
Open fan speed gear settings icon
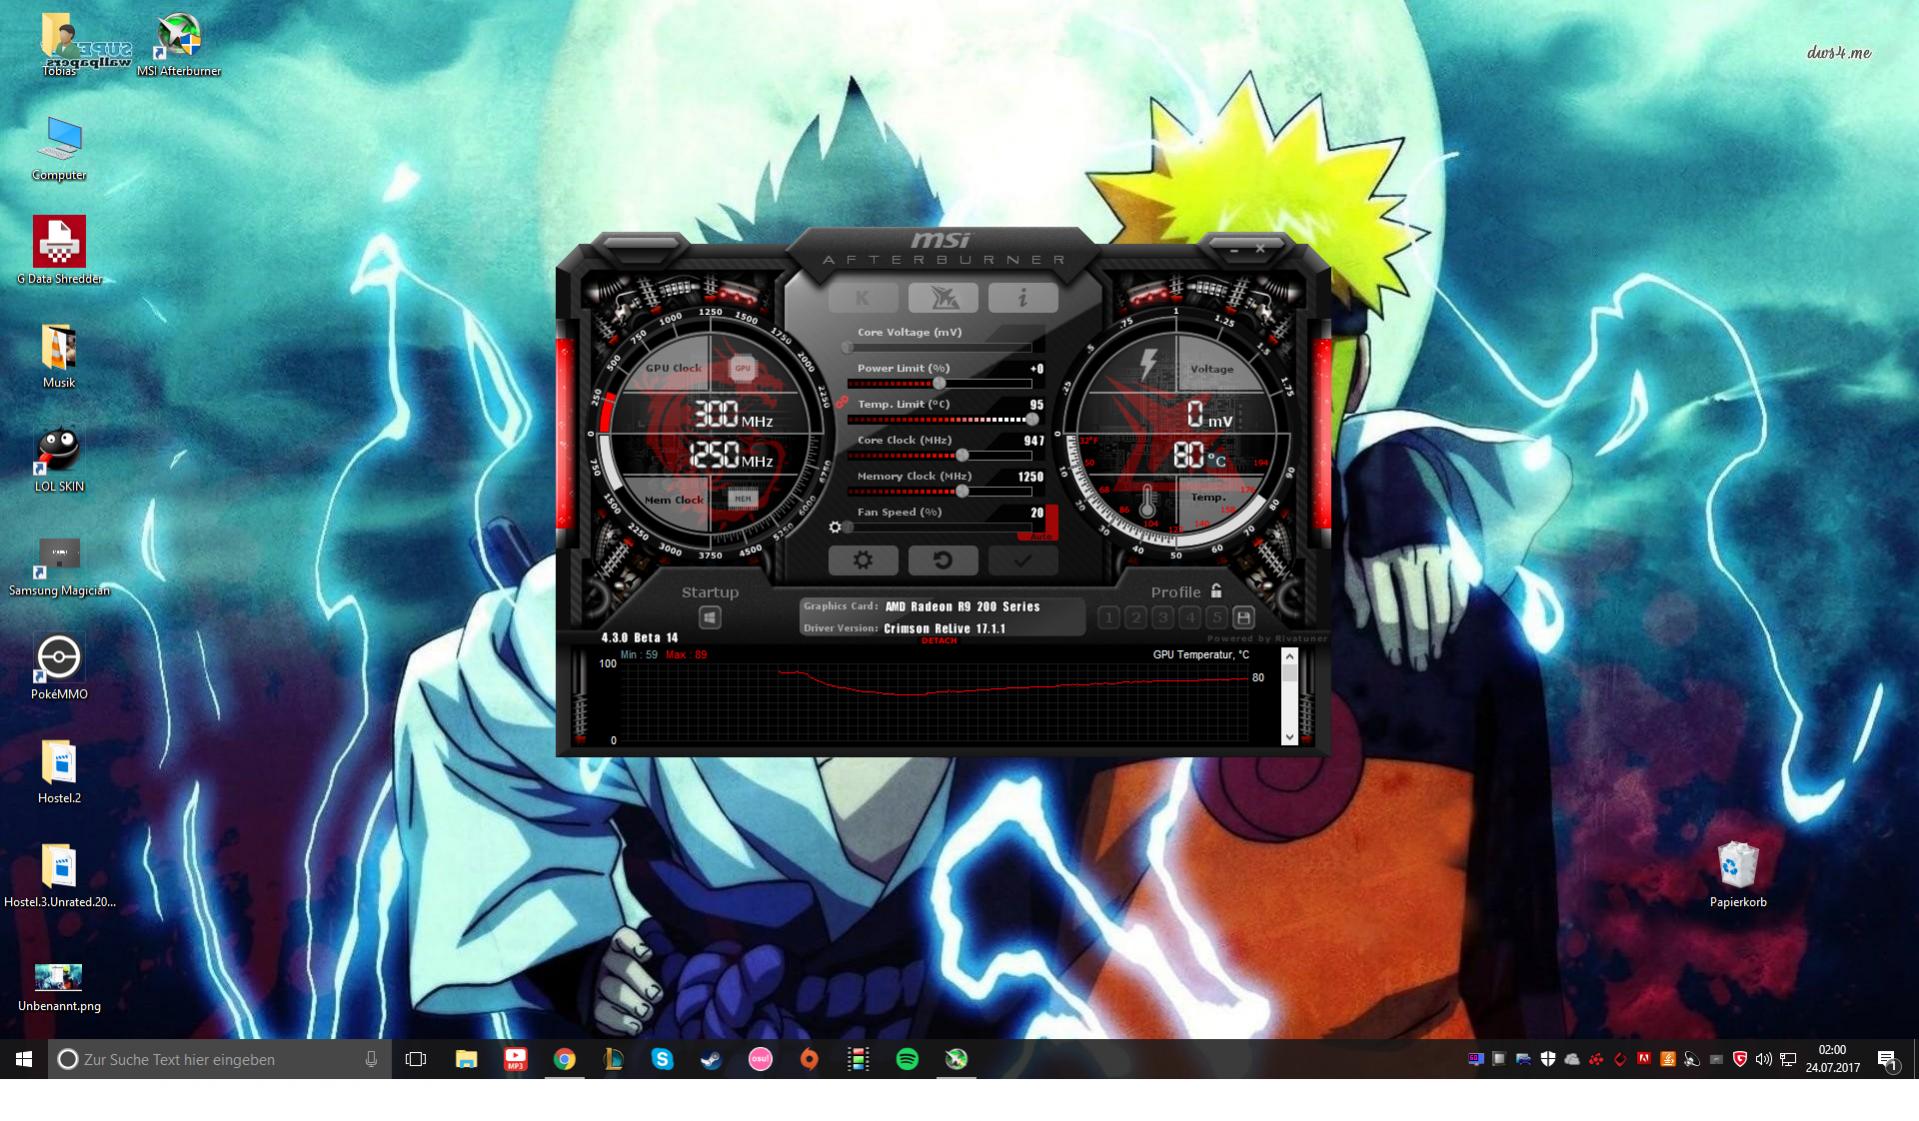point(835,527)
